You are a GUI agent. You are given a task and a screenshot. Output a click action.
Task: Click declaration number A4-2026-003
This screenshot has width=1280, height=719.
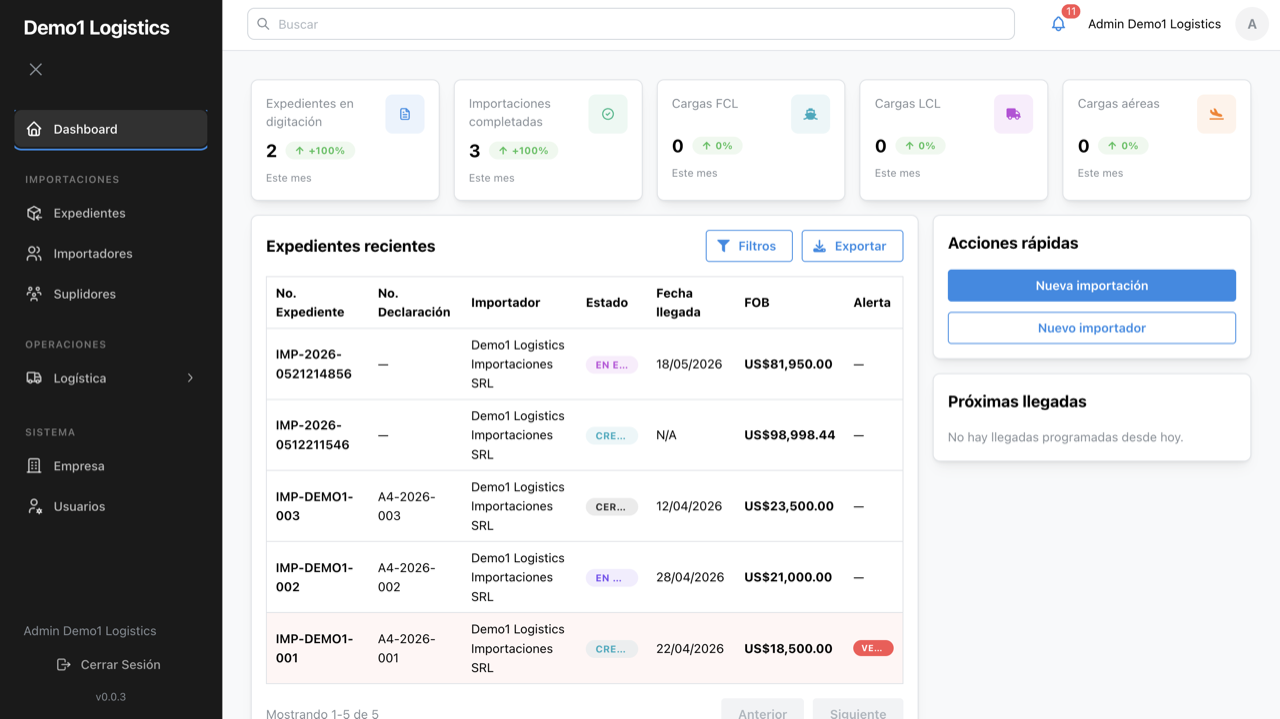tap(406, 506)
